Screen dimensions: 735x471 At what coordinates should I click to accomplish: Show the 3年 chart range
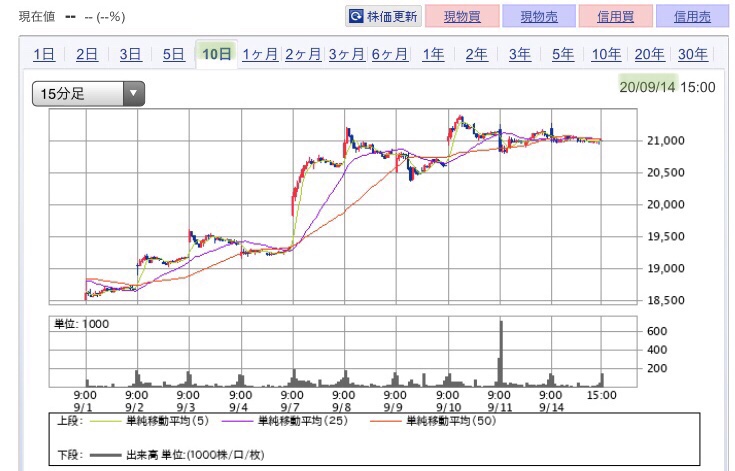pyautogui.click(x=519, y=54)
